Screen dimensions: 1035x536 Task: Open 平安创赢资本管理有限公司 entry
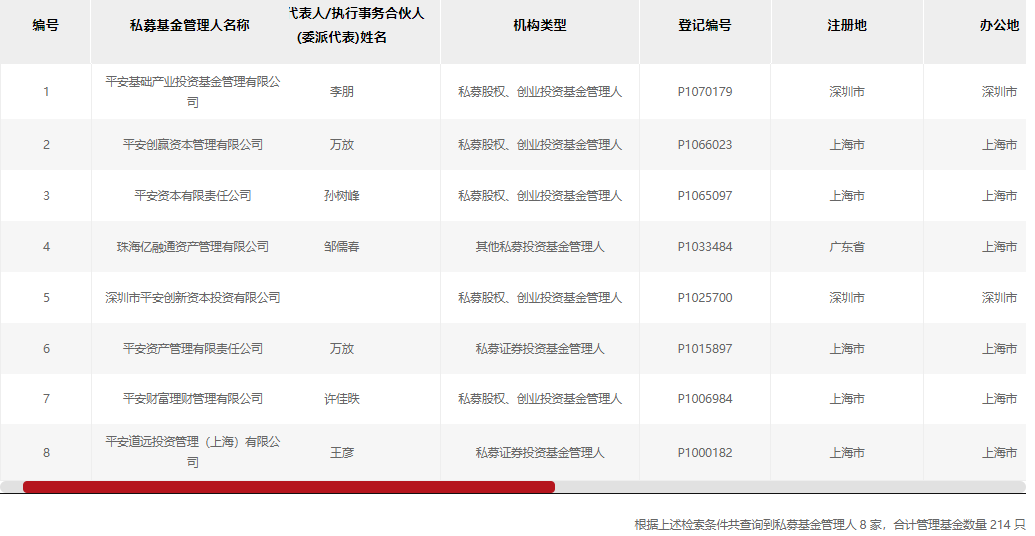pos(193,145)
